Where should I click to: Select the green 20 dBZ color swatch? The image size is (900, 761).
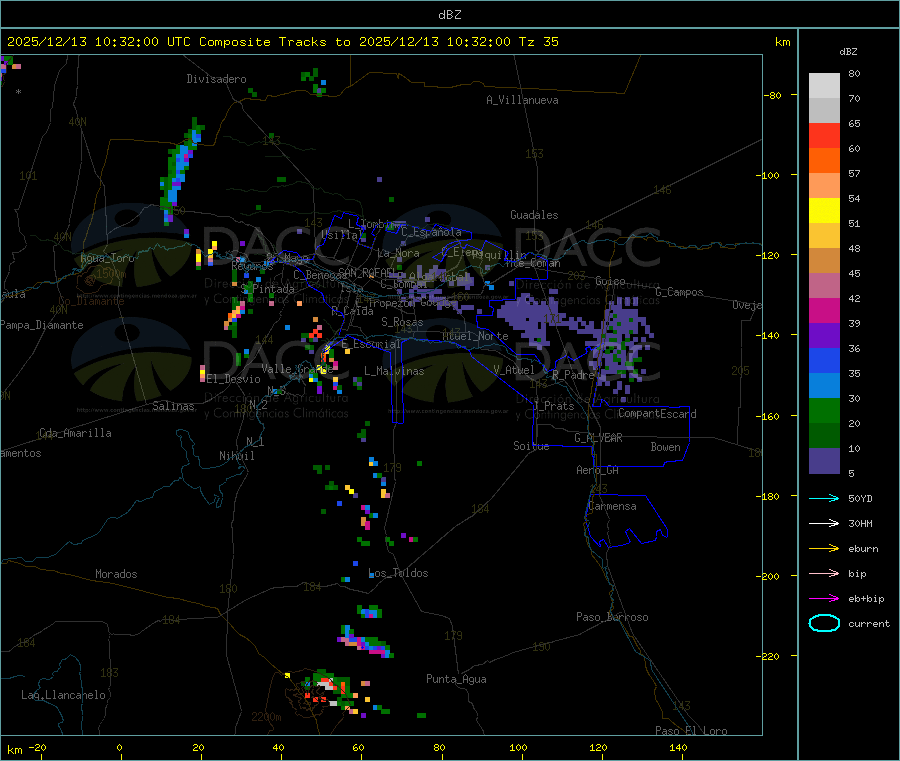(x=824, y=410)
